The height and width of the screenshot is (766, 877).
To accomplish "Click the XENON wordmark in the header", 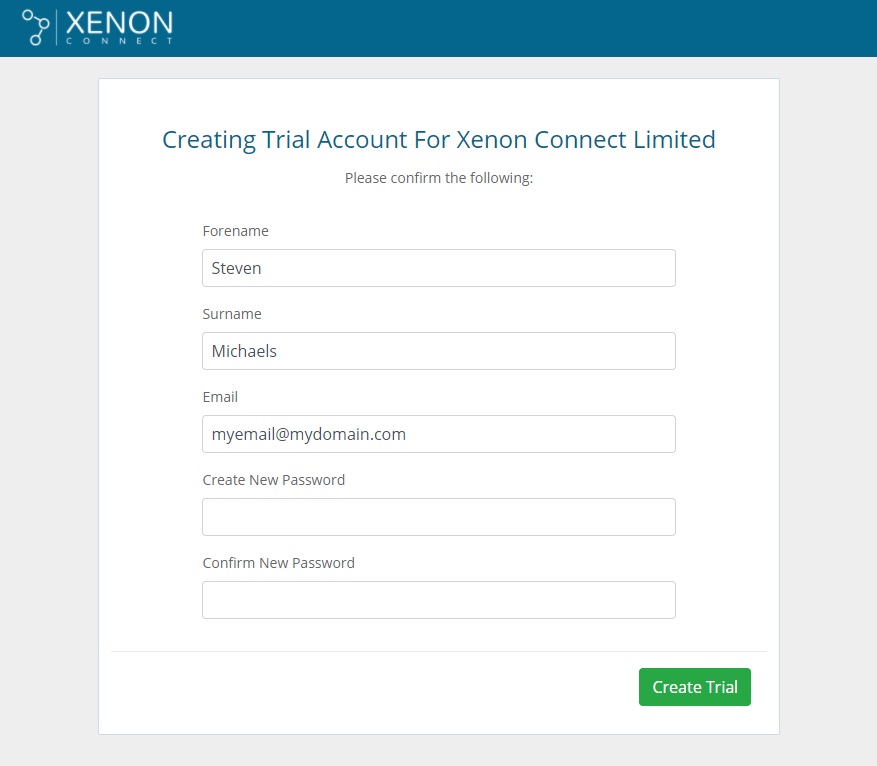I will point(118,22).
